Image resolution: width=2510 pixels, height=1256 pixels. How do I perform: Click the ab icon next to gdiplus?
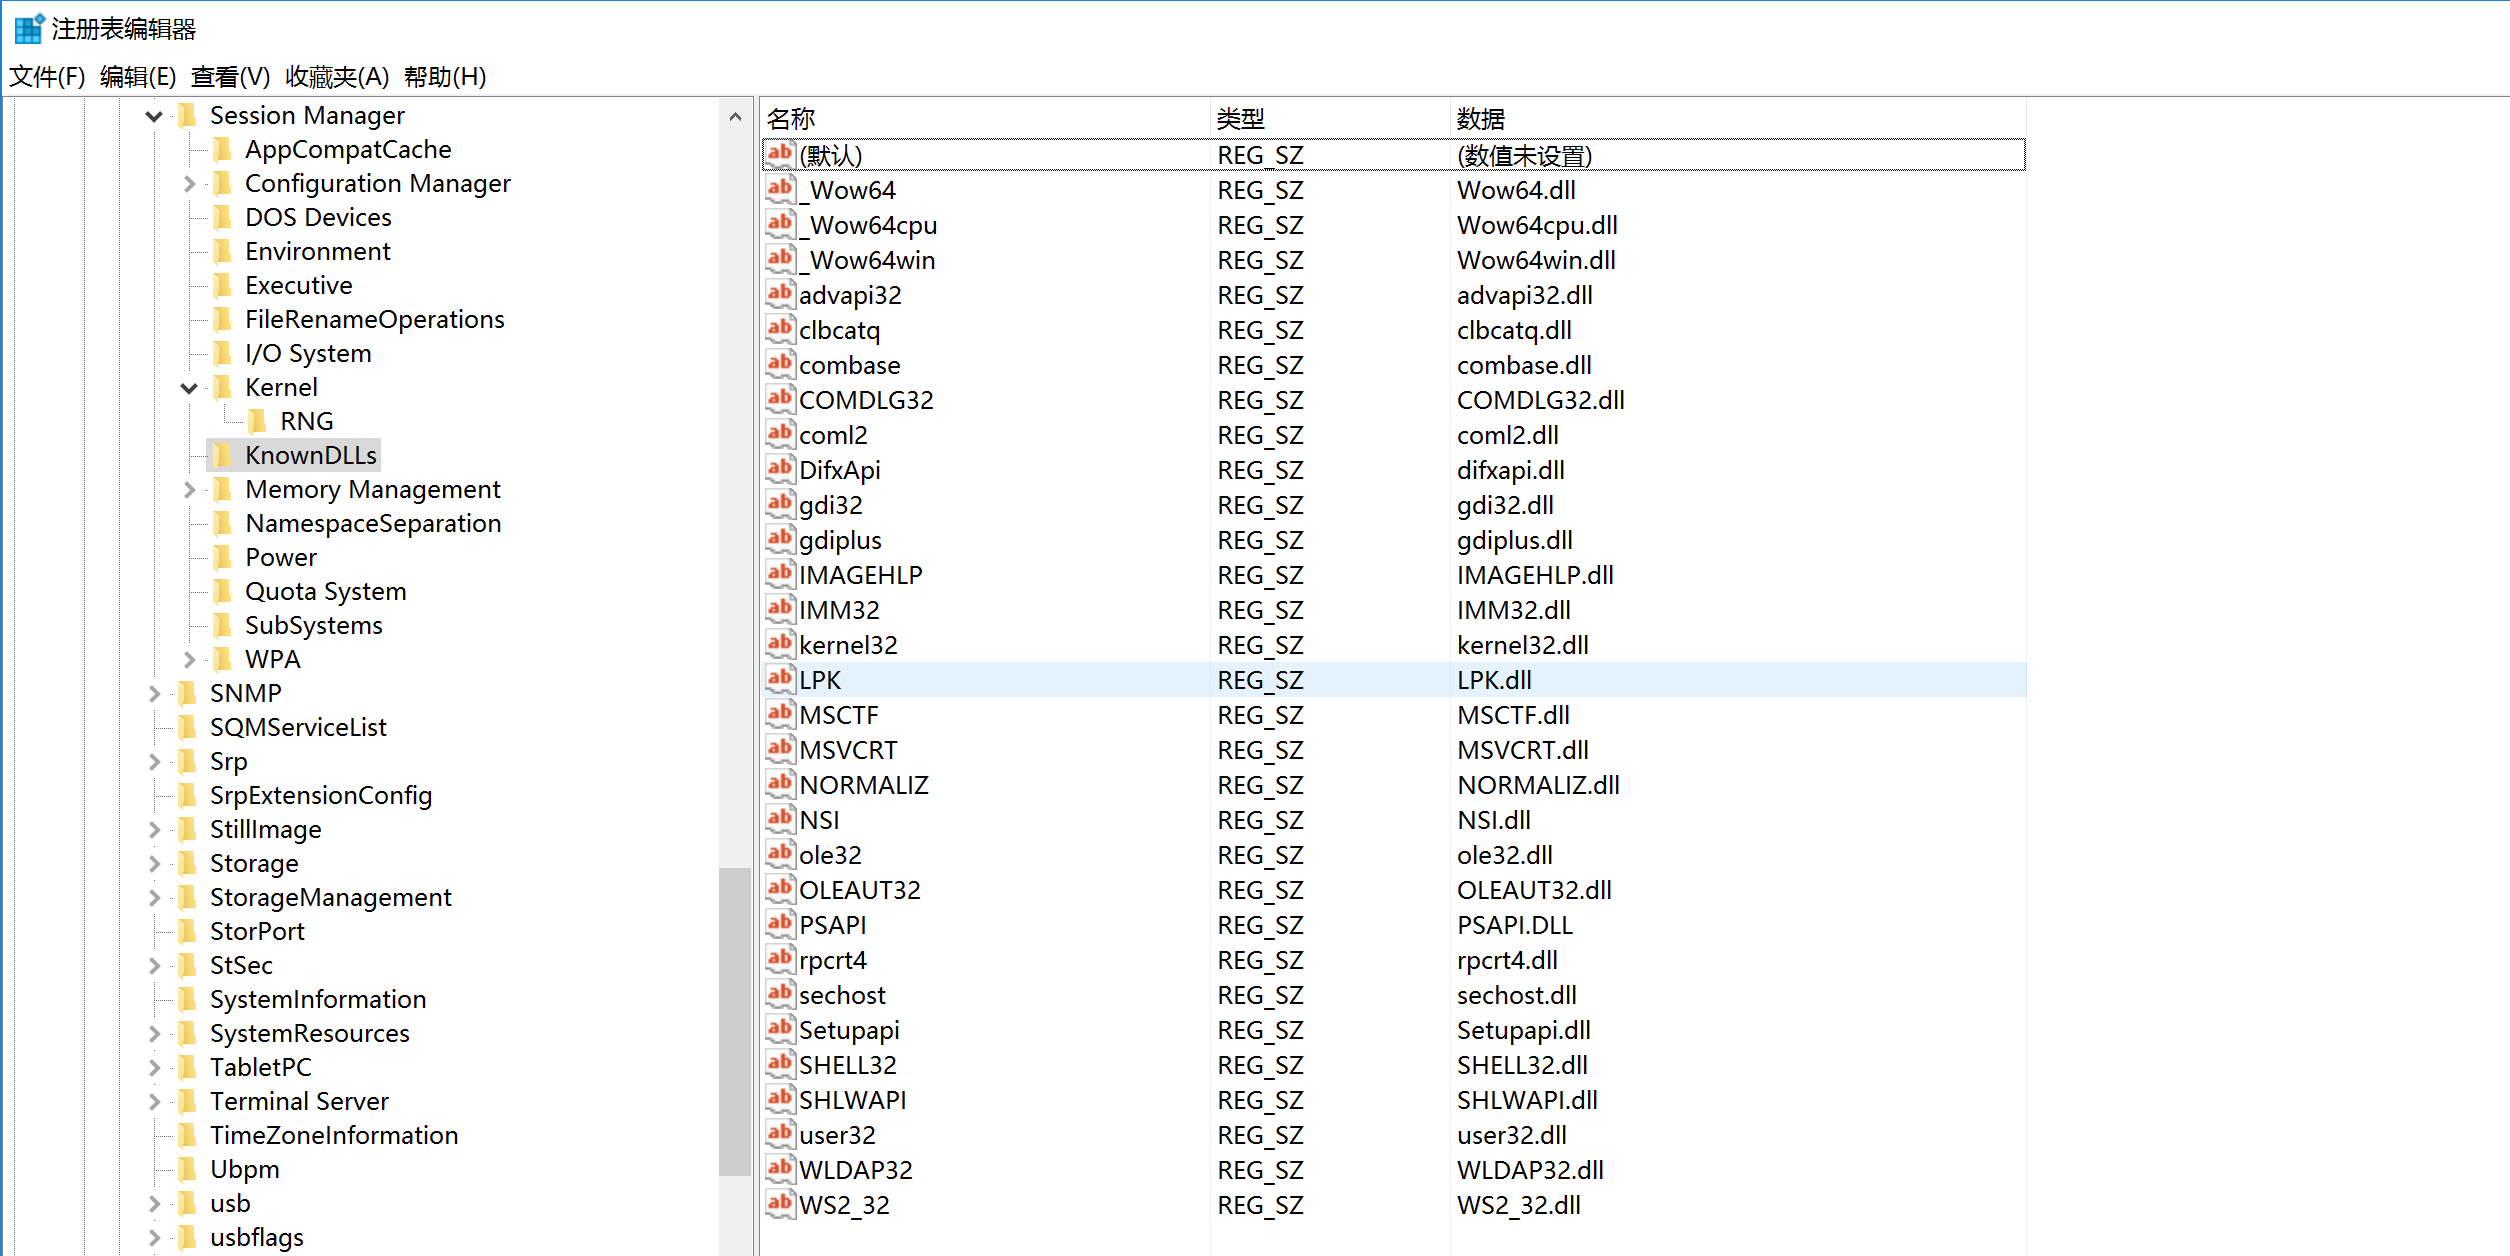[780, 539]
